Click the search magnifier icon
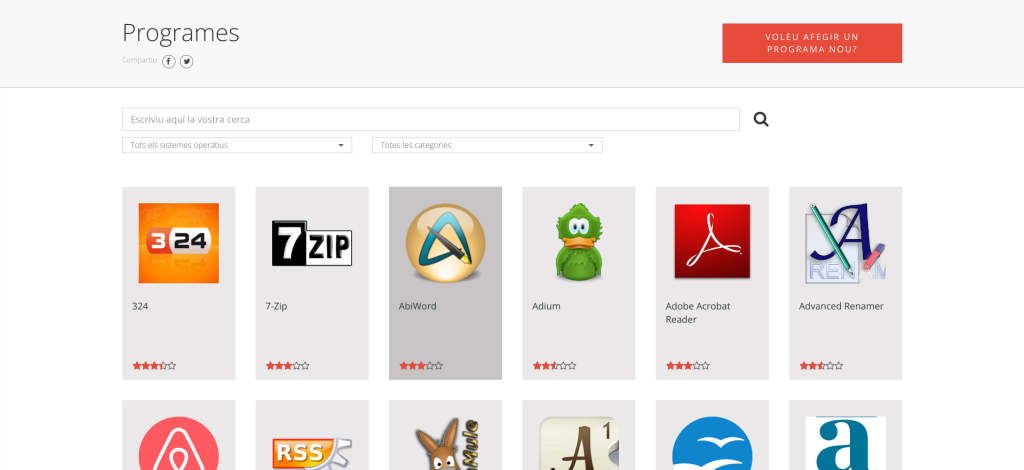1024x470 pixels. [x=761, y=119]
